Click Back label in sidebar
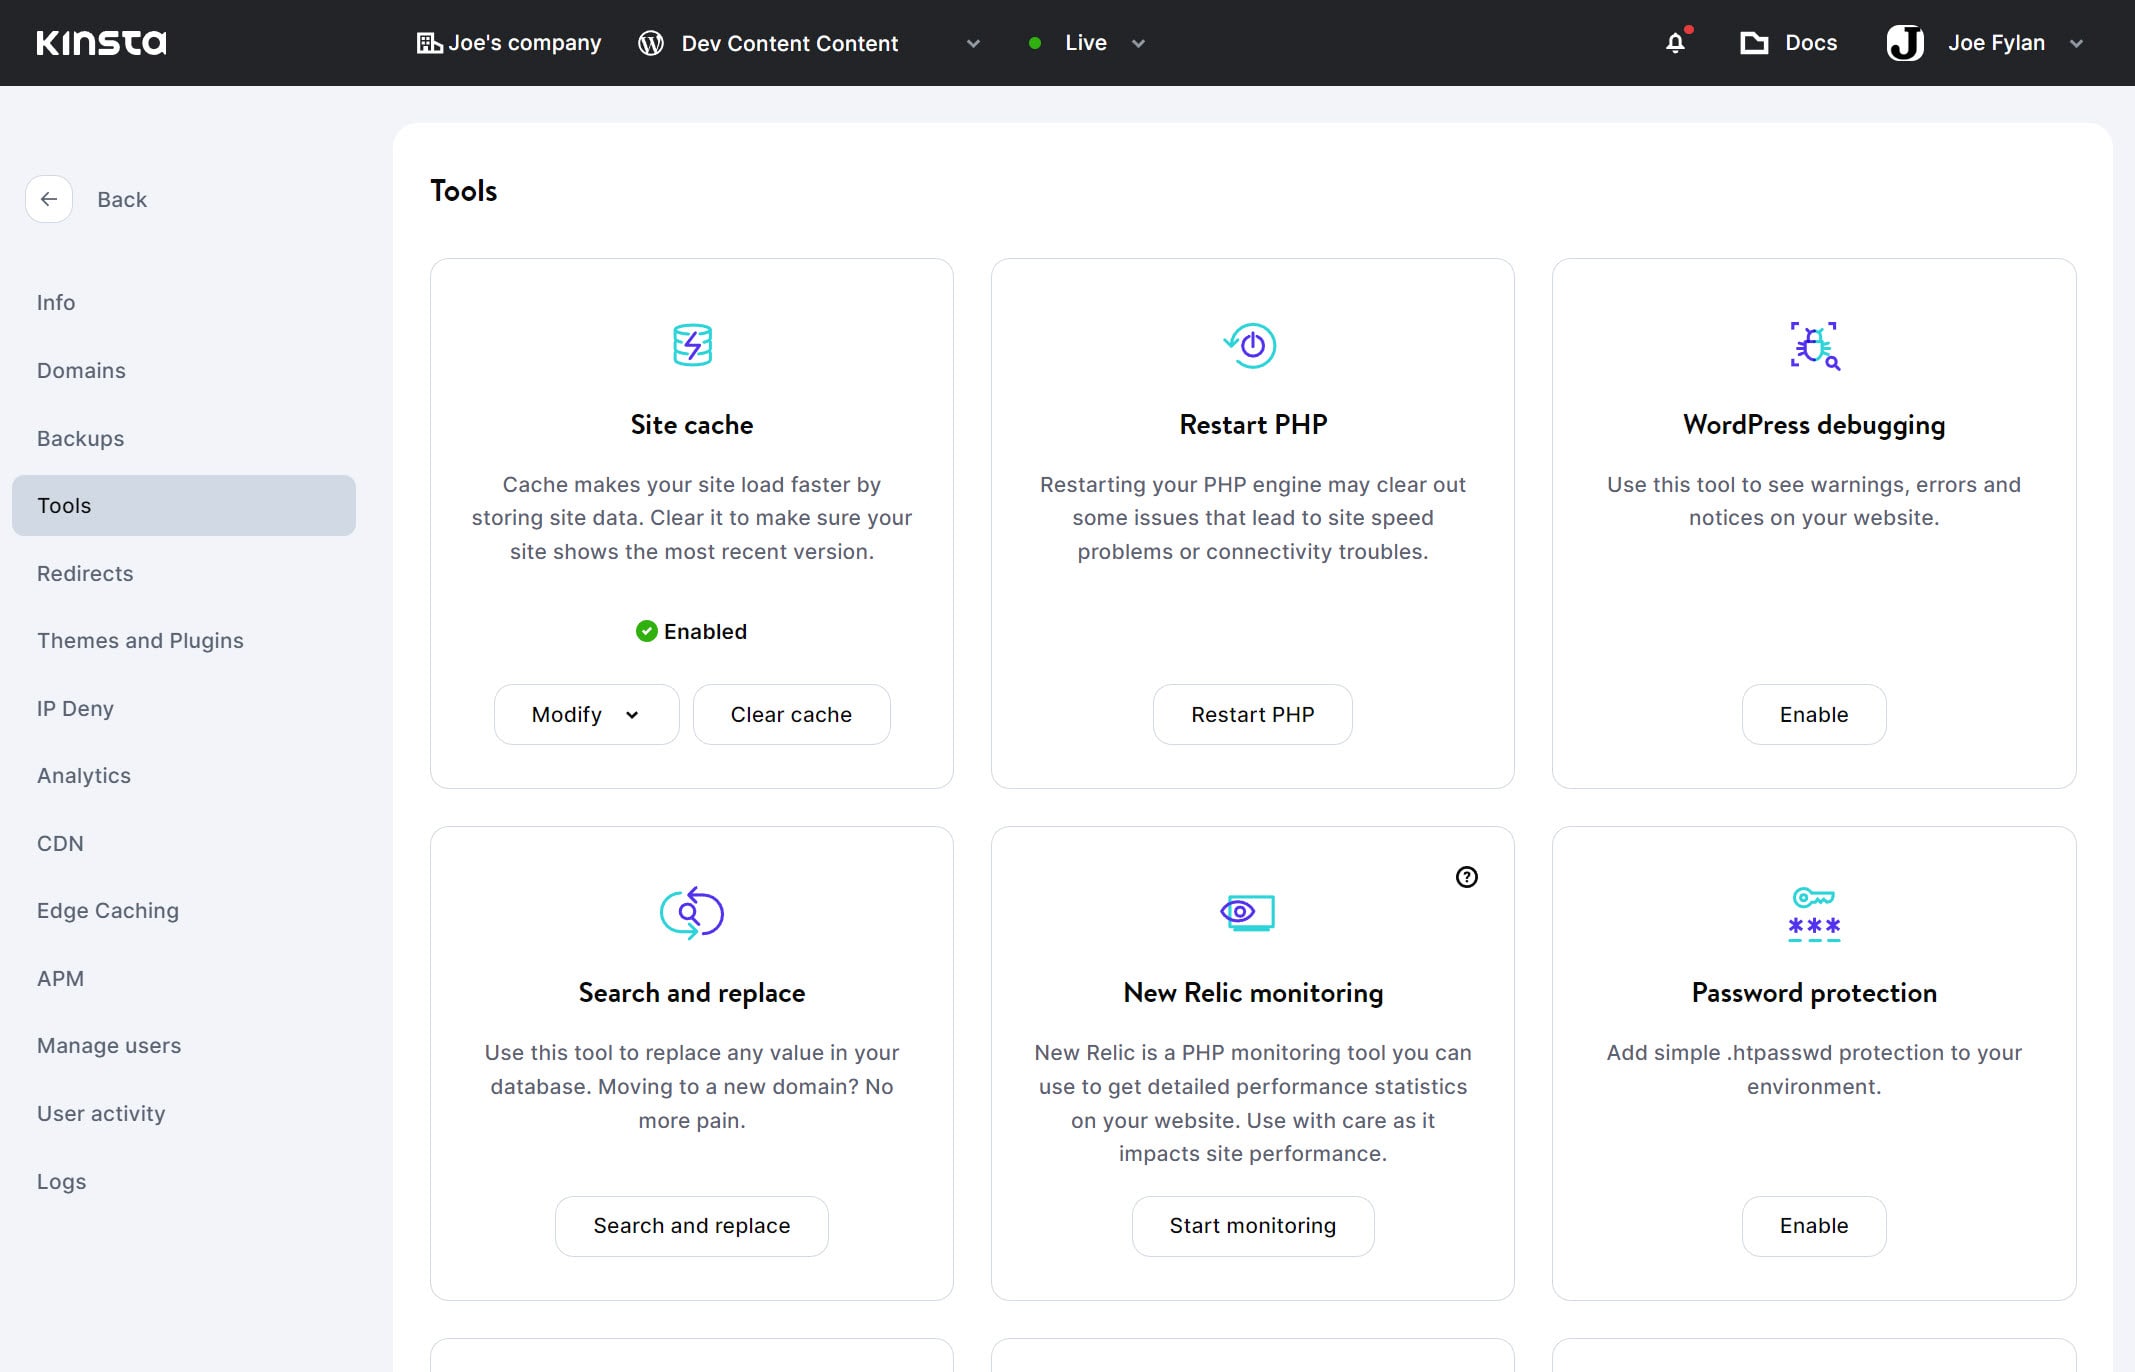 tap(122, 199)
